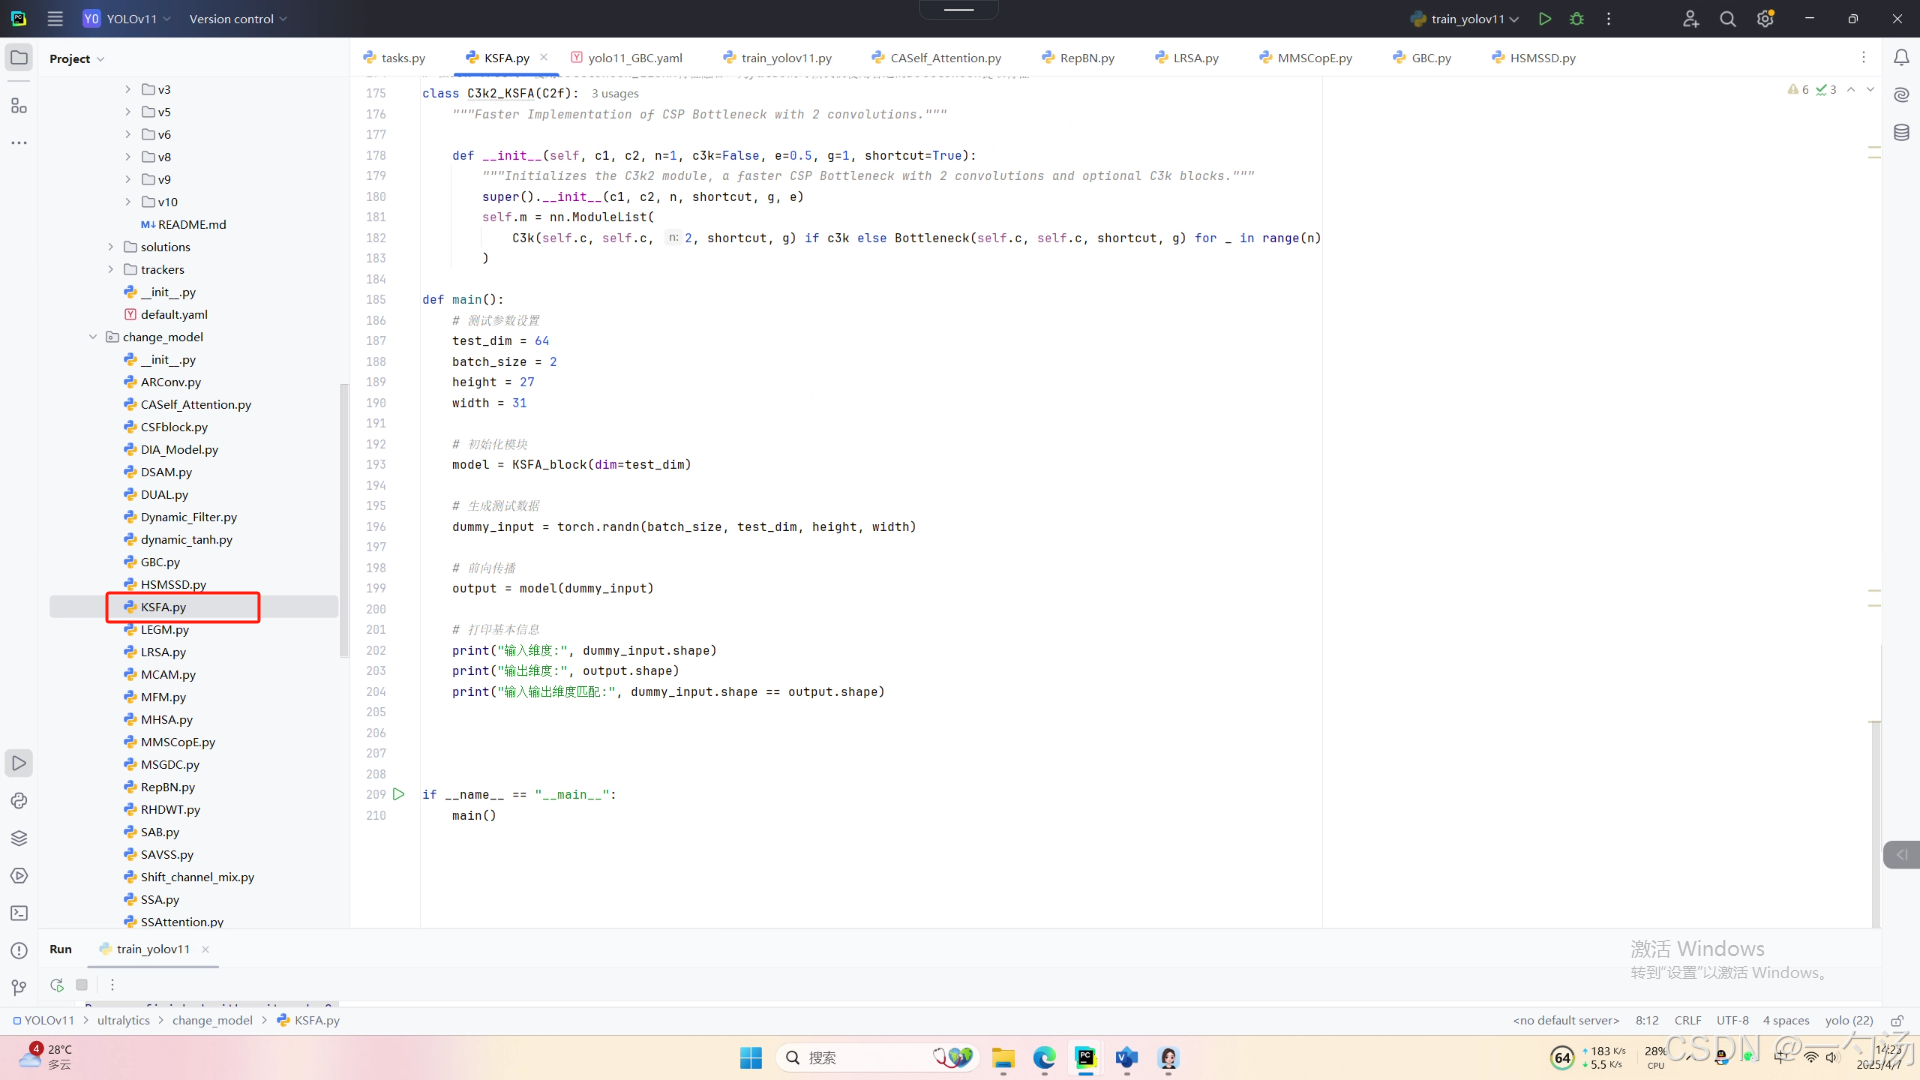Switch to the RepBN.py editor tab
This screenshot has height=1080, width=1920.
[1086, 58]
